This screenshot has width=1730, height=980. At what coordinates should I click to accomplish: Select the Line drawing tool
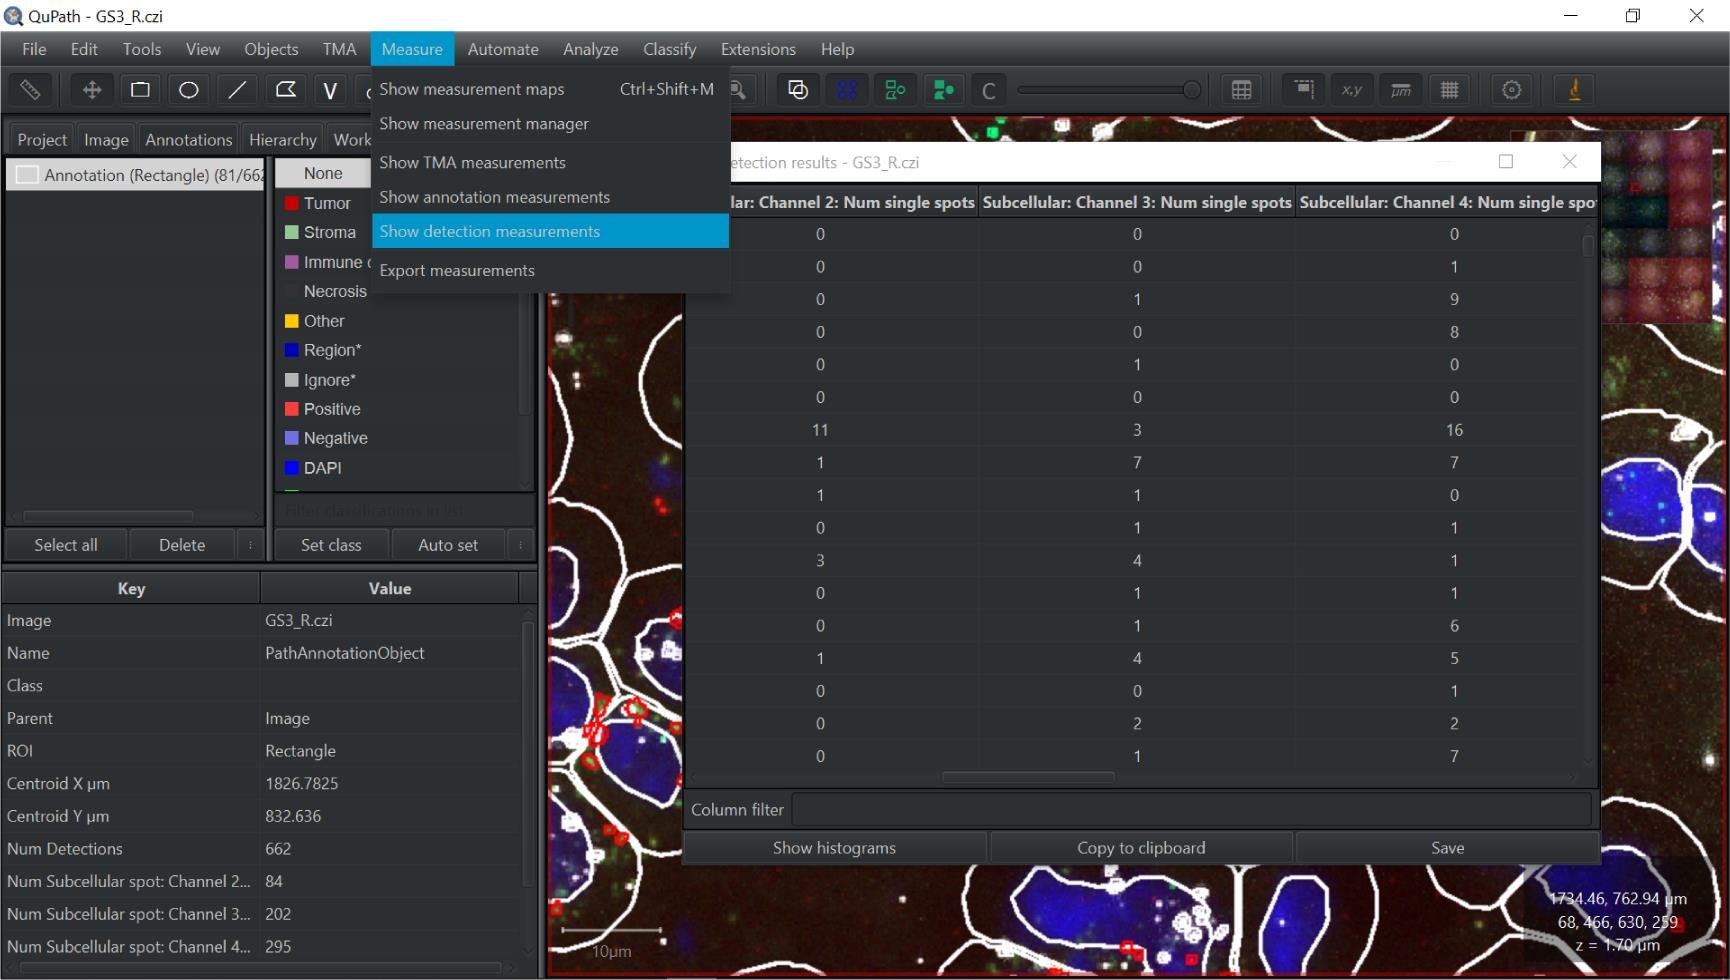(237, 90)
